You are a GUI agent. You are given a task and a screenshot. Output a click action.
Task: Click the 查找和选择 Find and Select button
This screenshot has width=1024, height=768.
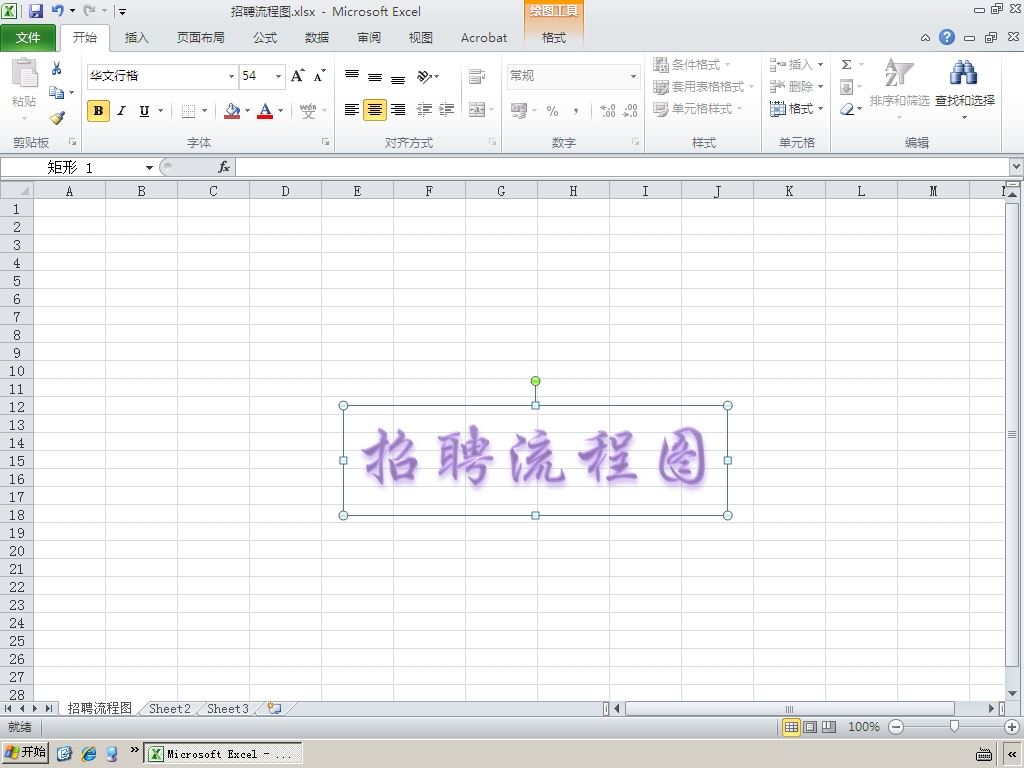[965, 89]
